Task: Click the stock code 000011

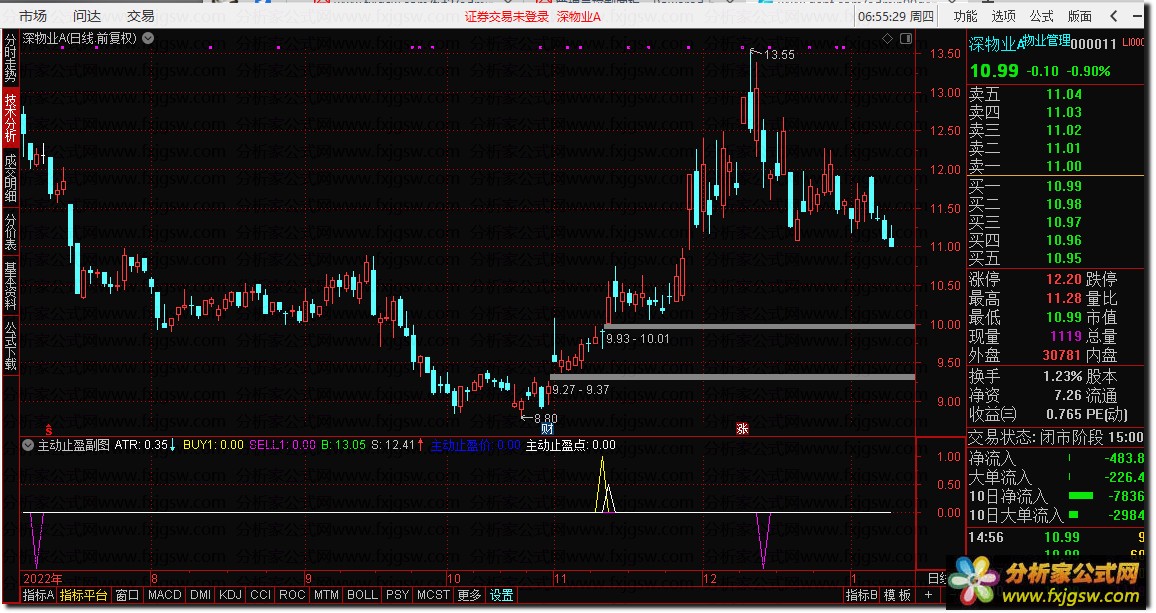Action: (x=1093, y=44)
